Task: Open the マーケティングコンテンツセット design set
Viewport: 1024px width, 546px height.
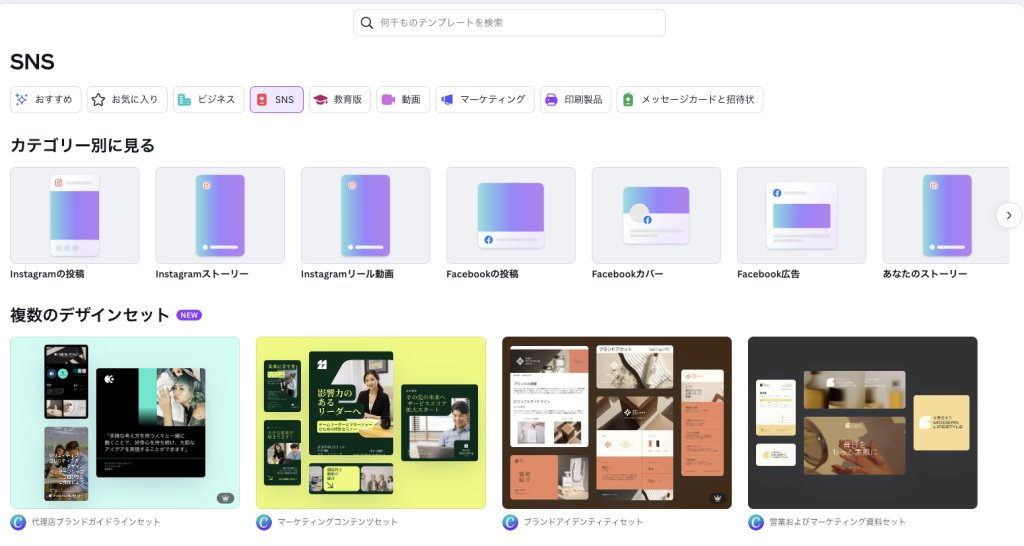Action: 371,422
